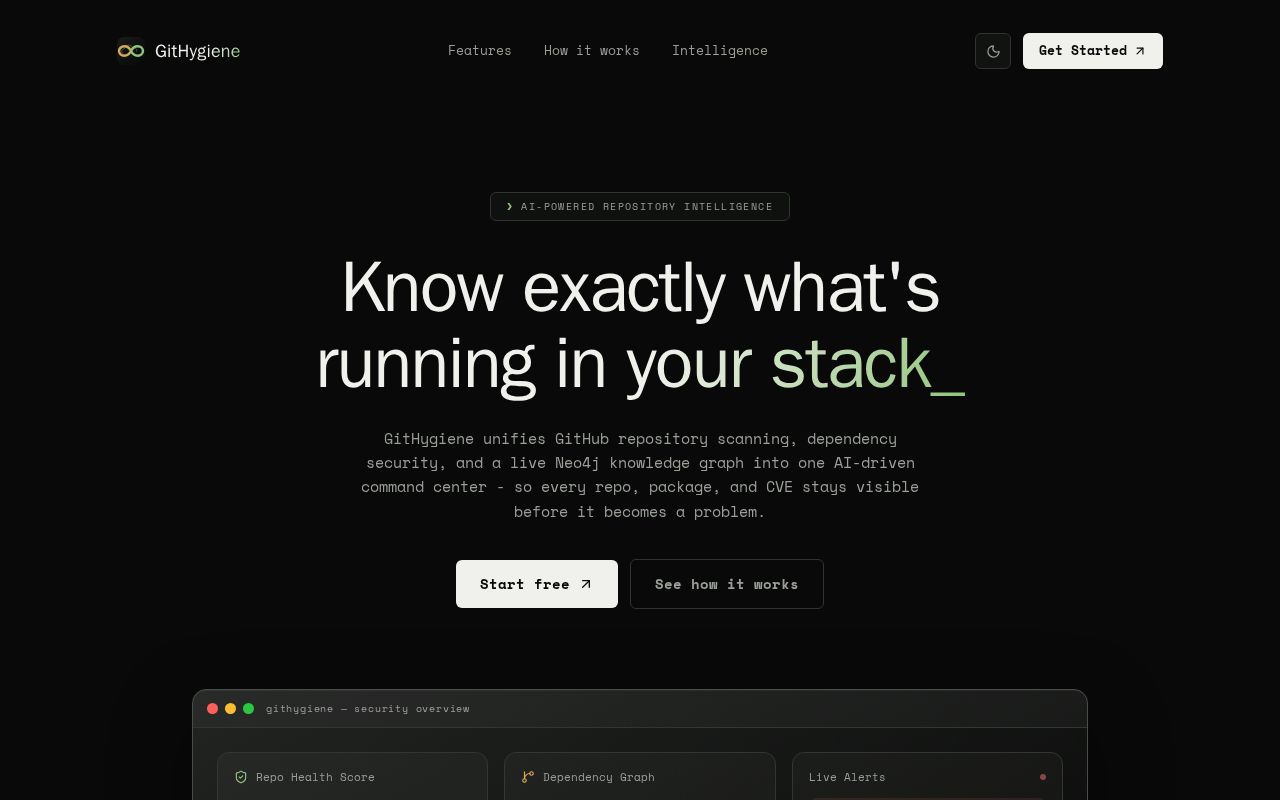1280x800 pixels.
Task: Open the Features nav item
Action: click(480, 50)
